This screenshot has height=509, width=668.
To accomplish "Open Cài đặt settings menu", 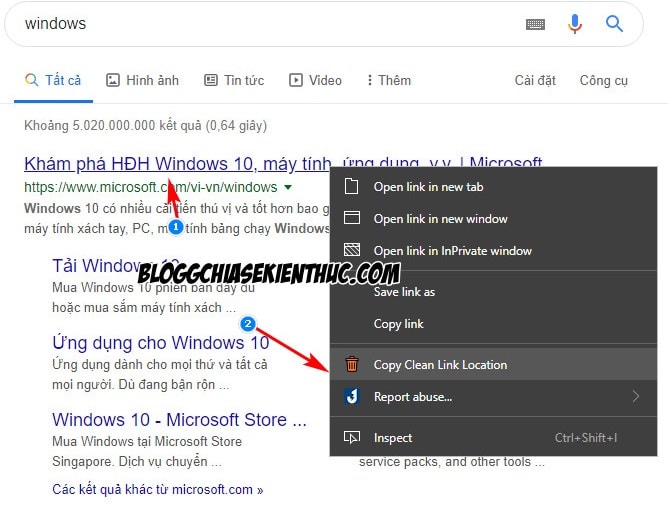I will [x=535, y=80].
